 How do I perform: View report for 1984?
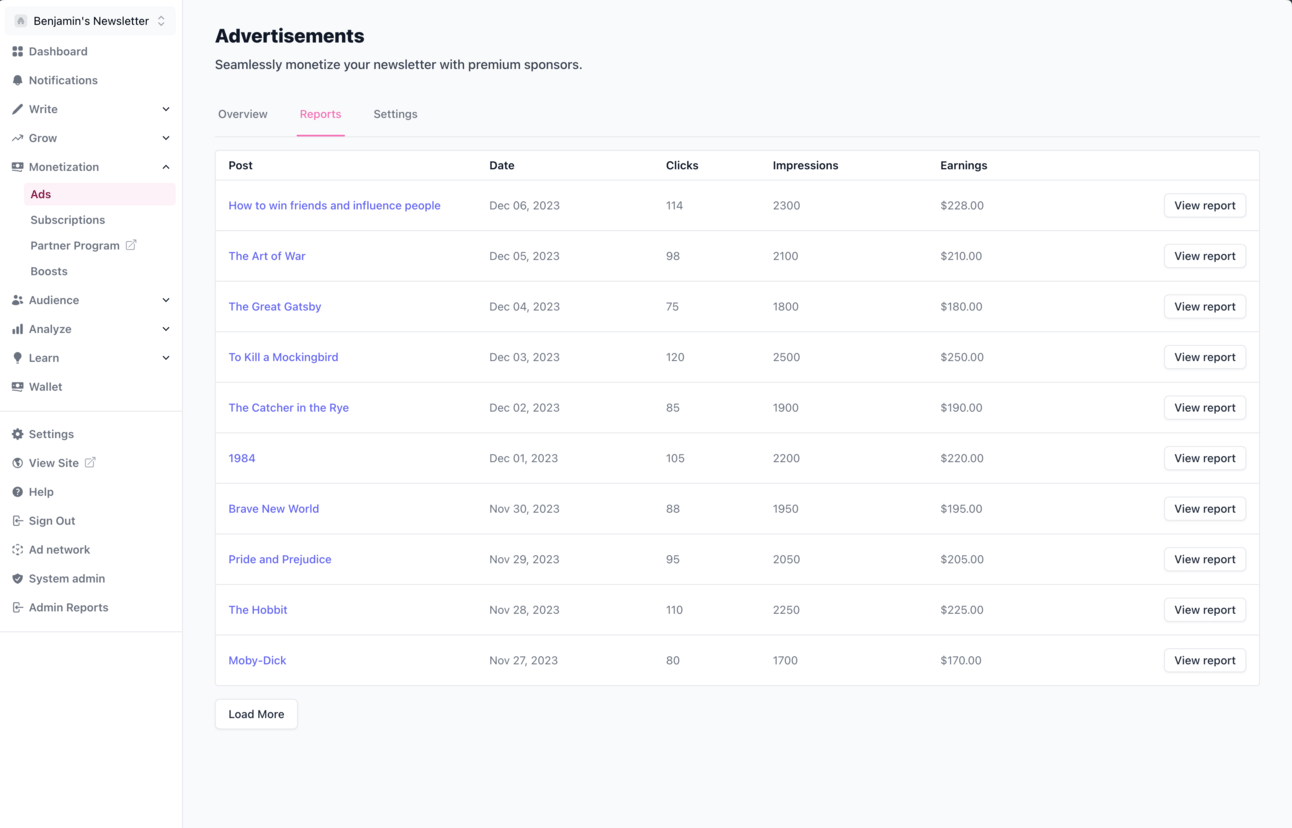(1205, 458)
